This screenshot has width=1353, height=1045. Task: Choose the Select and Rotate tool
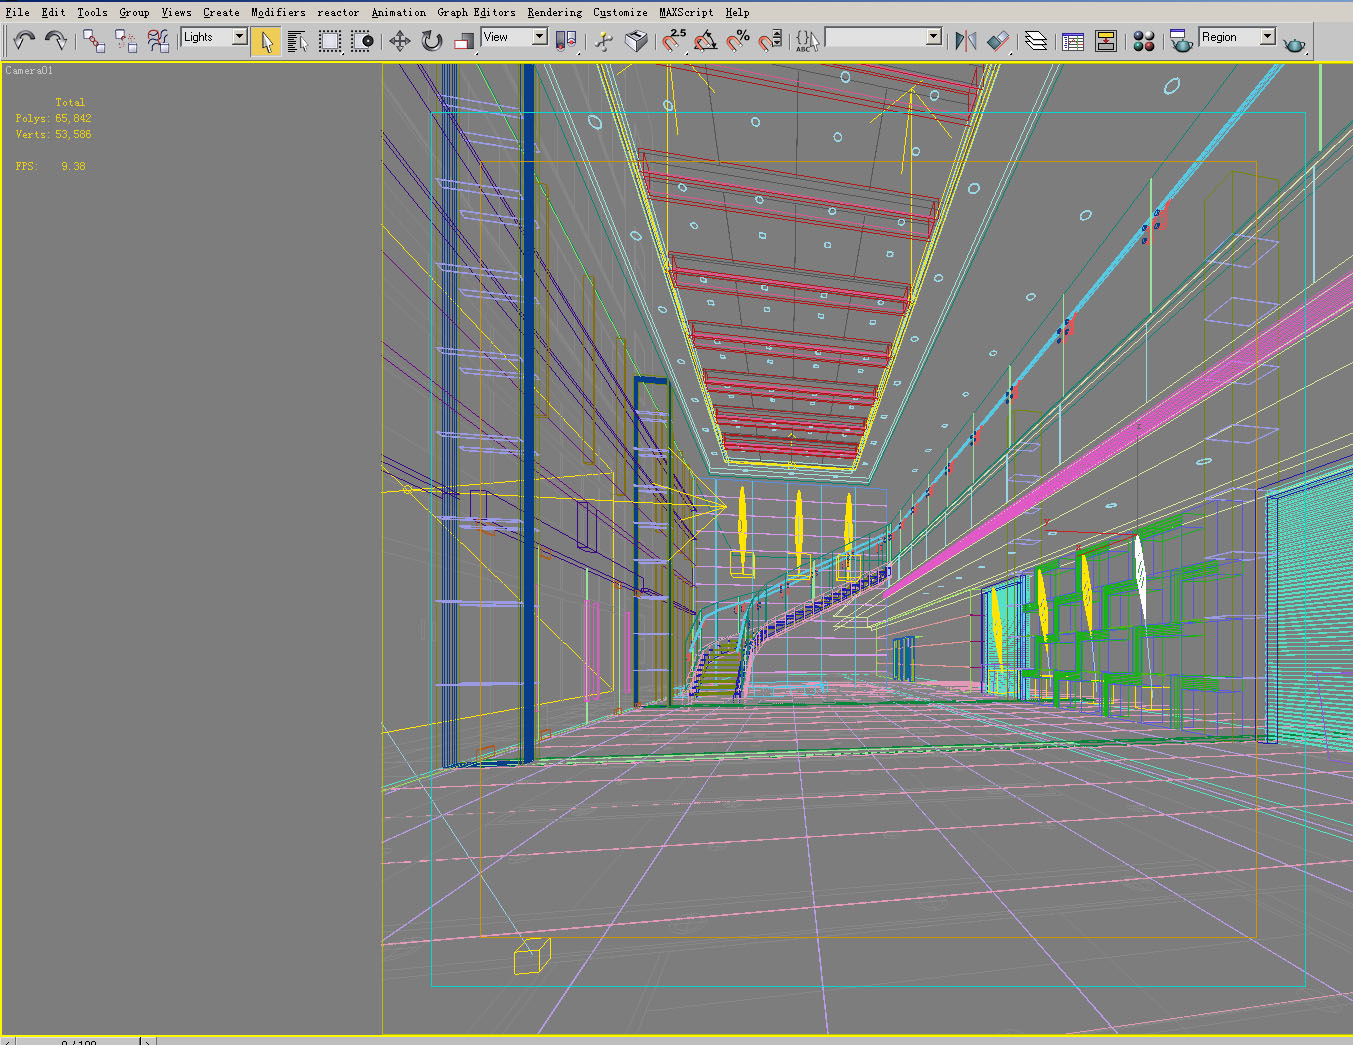[x=431, y=40]
